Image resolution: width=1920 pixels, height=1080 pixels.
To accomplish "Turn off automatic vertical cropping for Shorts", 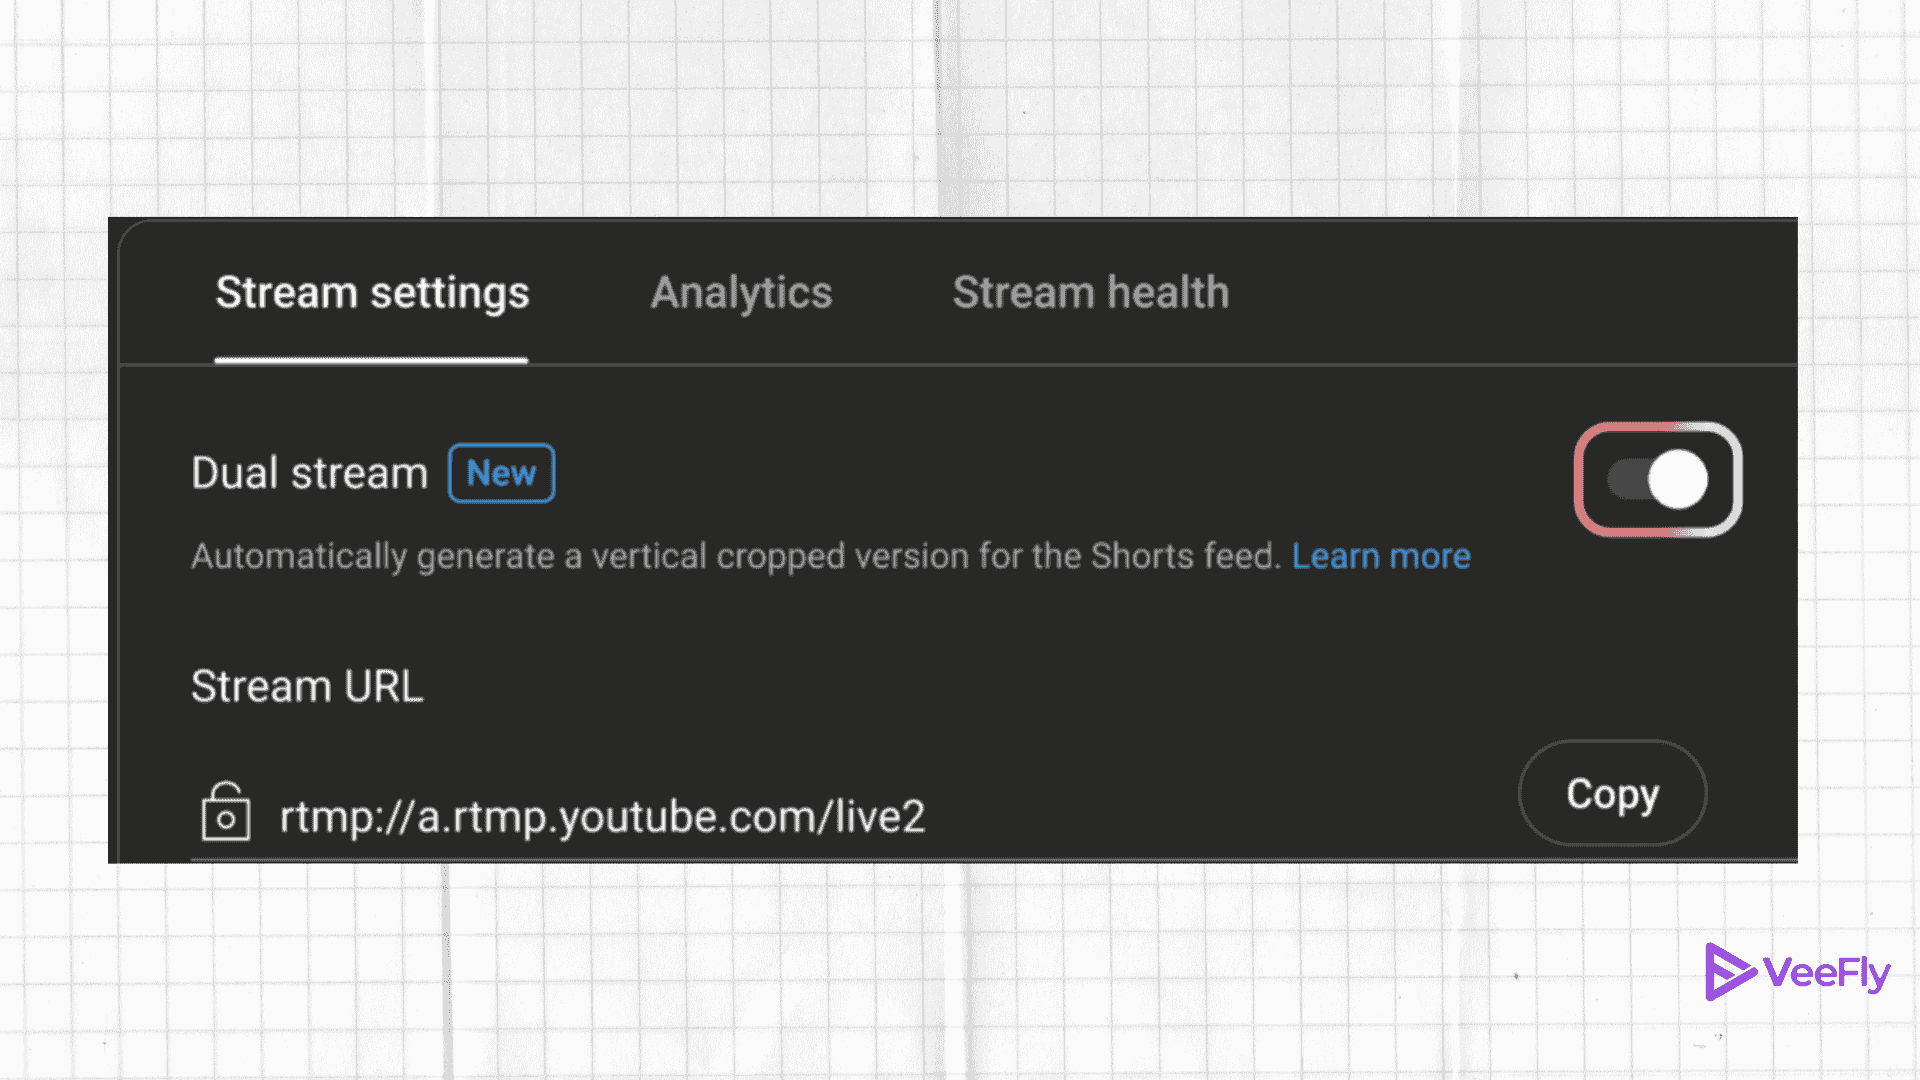I will 1658,479.
